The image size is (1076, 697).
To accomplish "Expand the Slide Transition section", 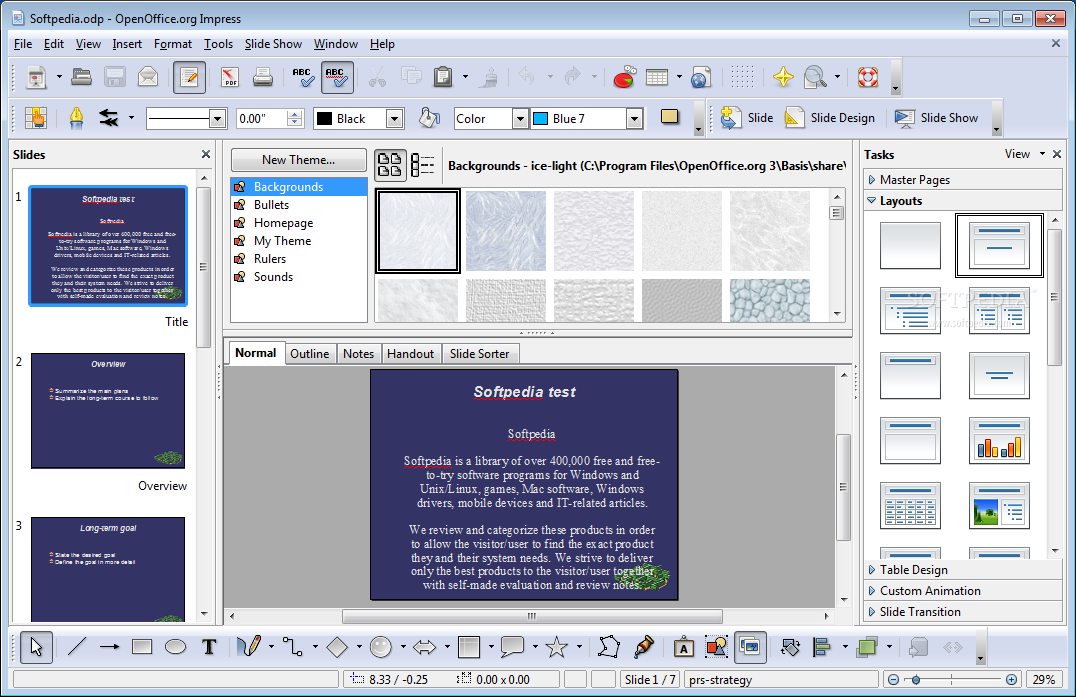I will [x=963, y=612].
